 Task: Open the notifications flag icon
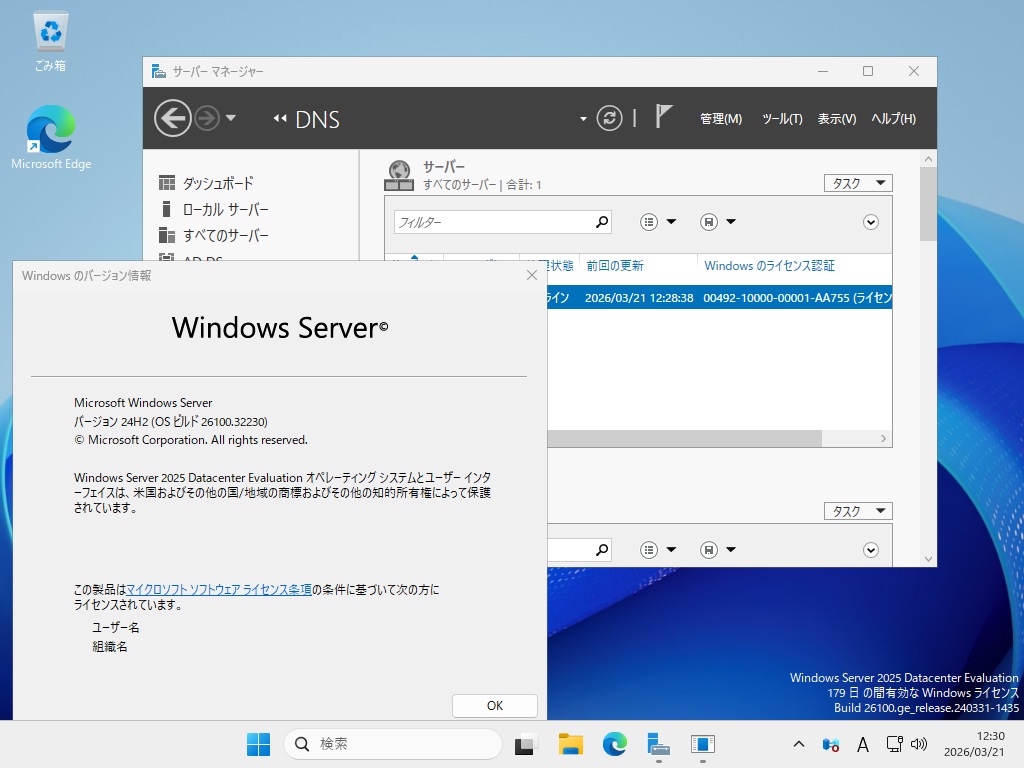(x=664, y=117)
